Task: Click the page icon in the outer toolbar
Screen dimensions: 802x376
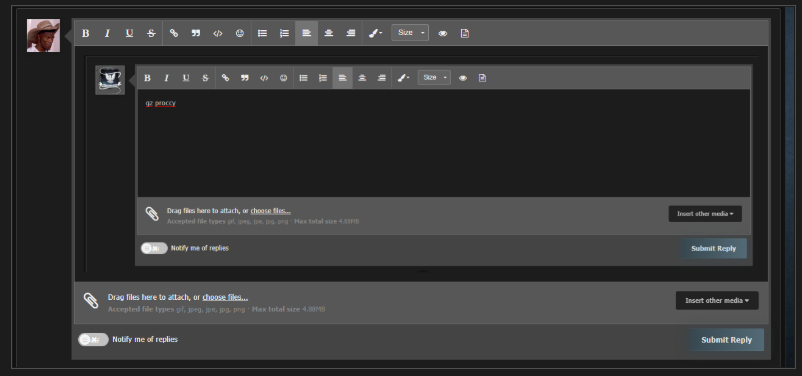Action: click(x=465, y=33)
